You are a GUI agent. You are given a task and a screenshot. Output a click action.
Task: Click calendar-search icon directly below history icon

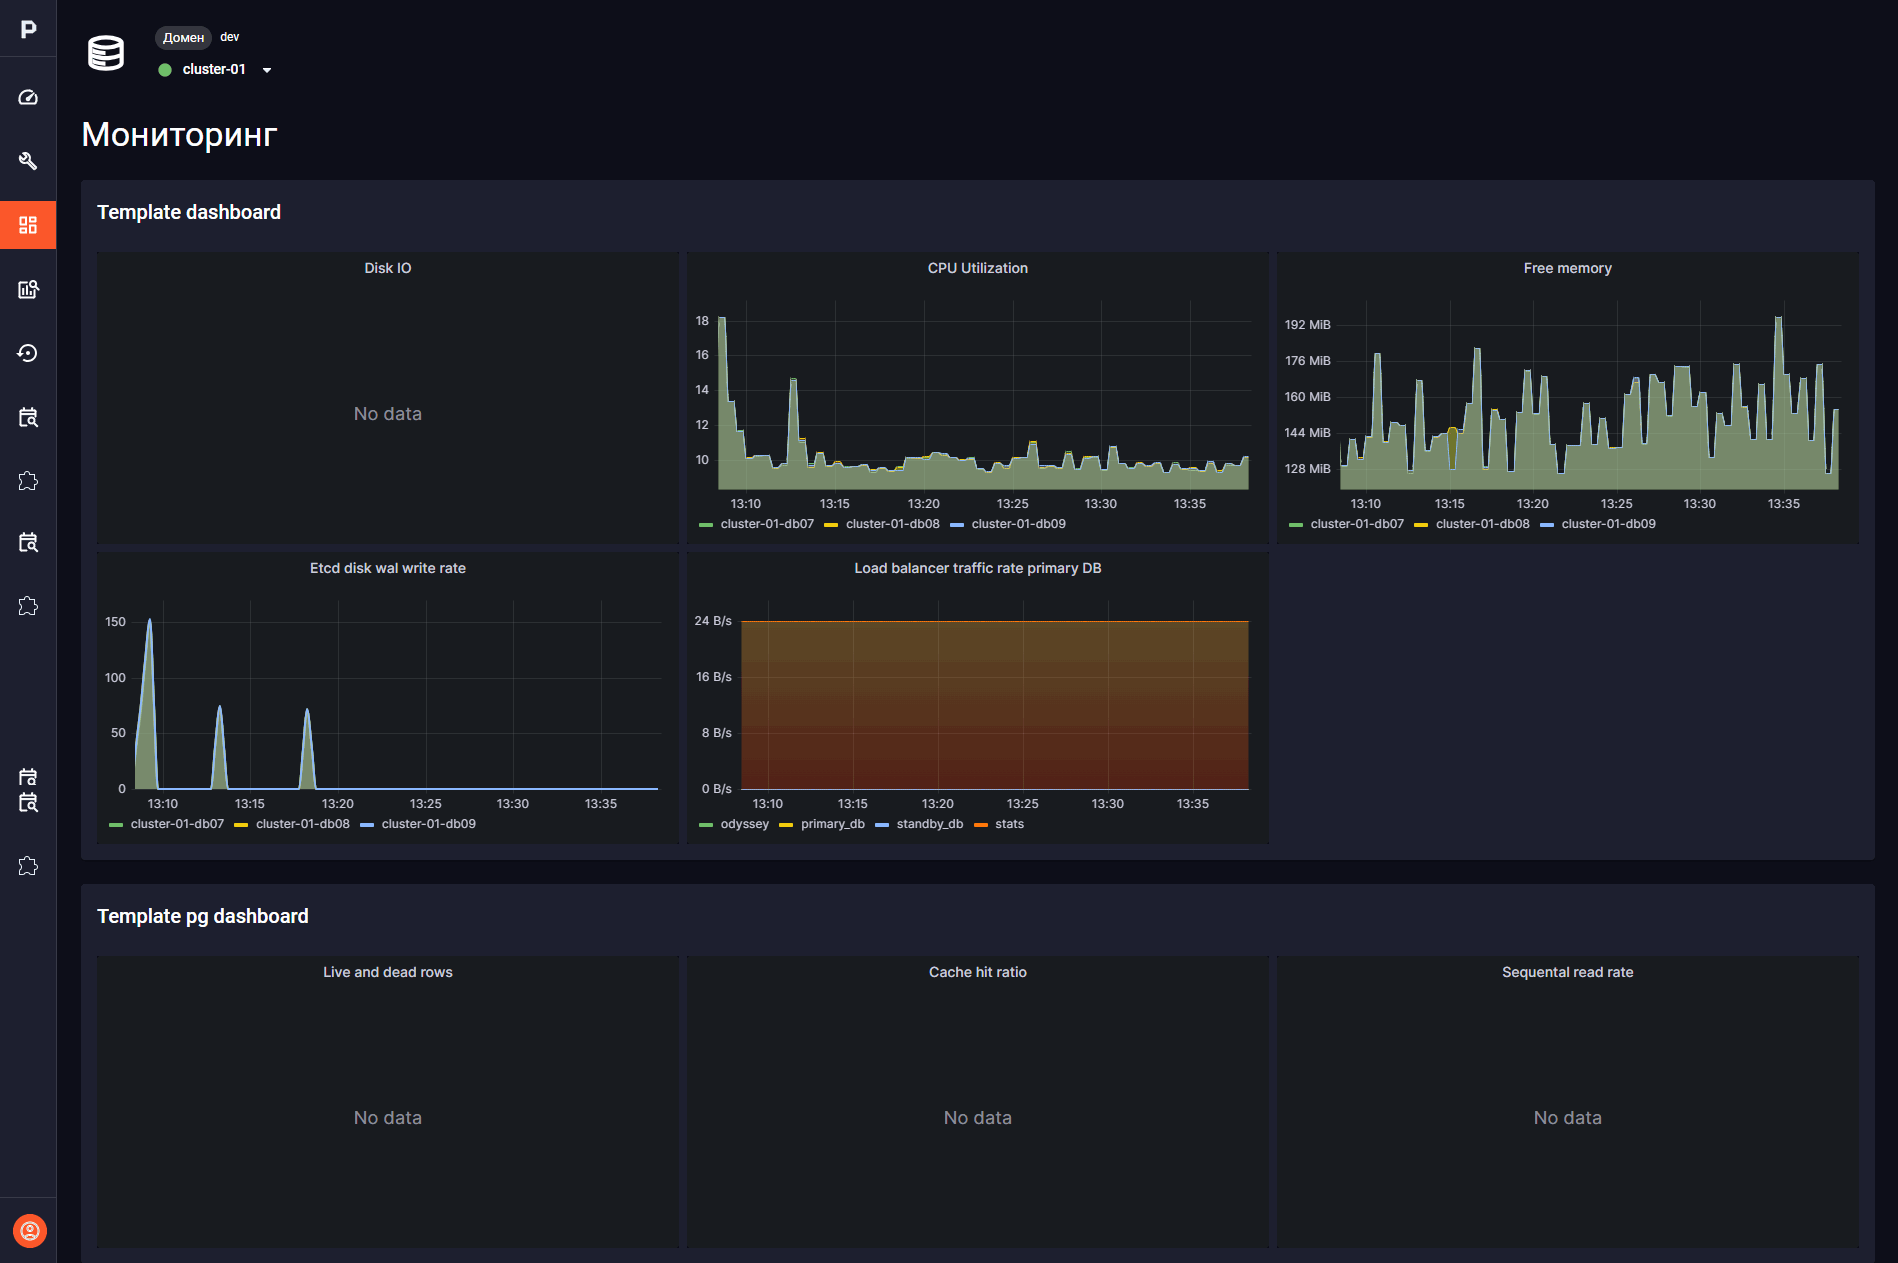(x=28, y=417)
